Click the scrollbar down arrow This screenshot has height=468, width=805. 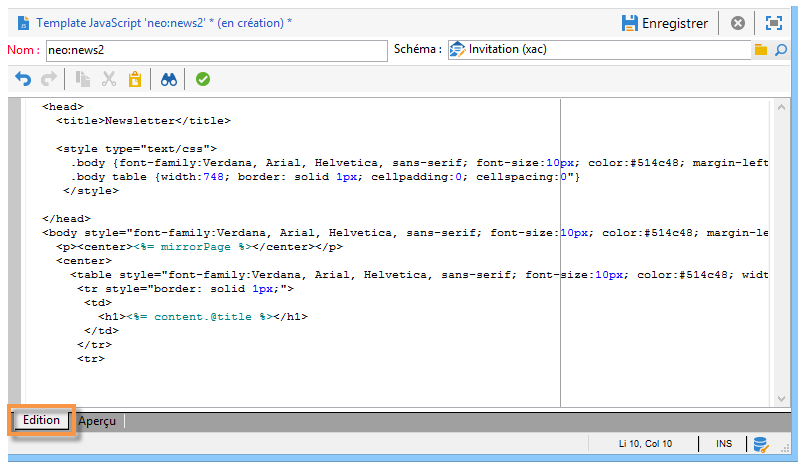pos(781,399)
